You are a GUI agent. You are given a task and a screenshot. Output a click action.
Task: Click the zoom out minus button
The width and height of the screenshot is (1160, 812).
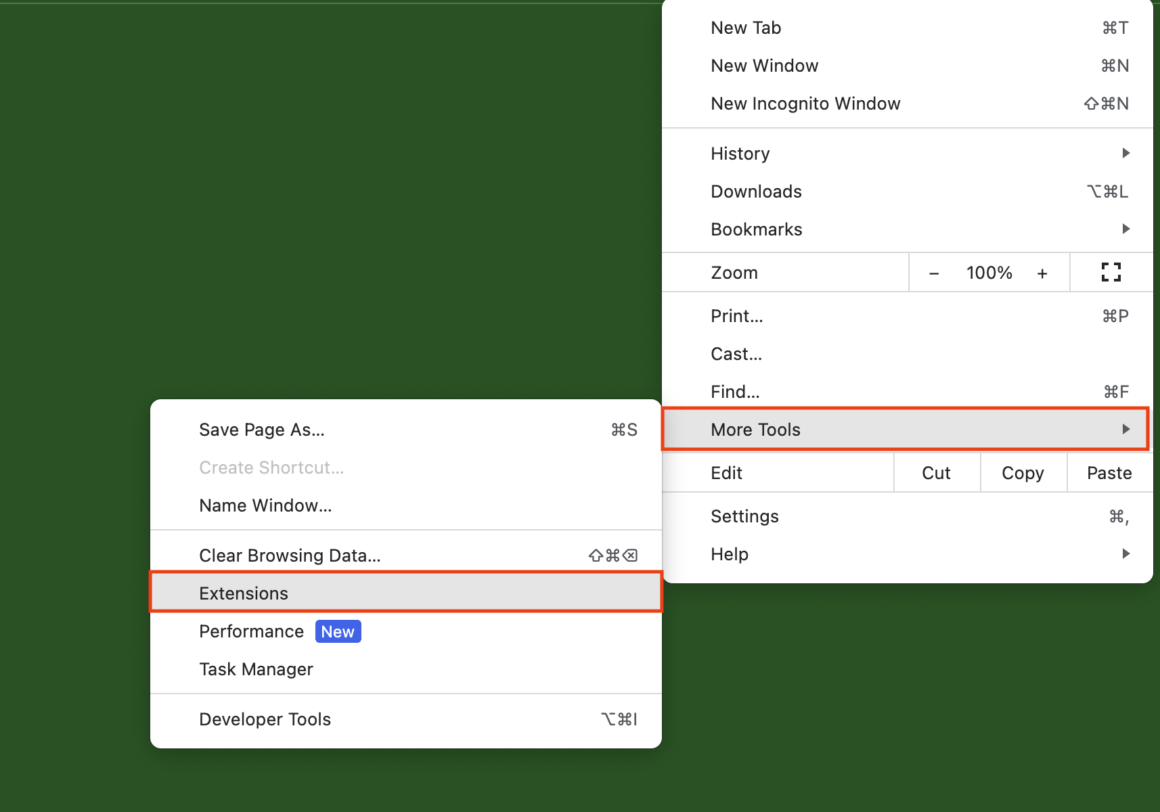coord(934,273)
